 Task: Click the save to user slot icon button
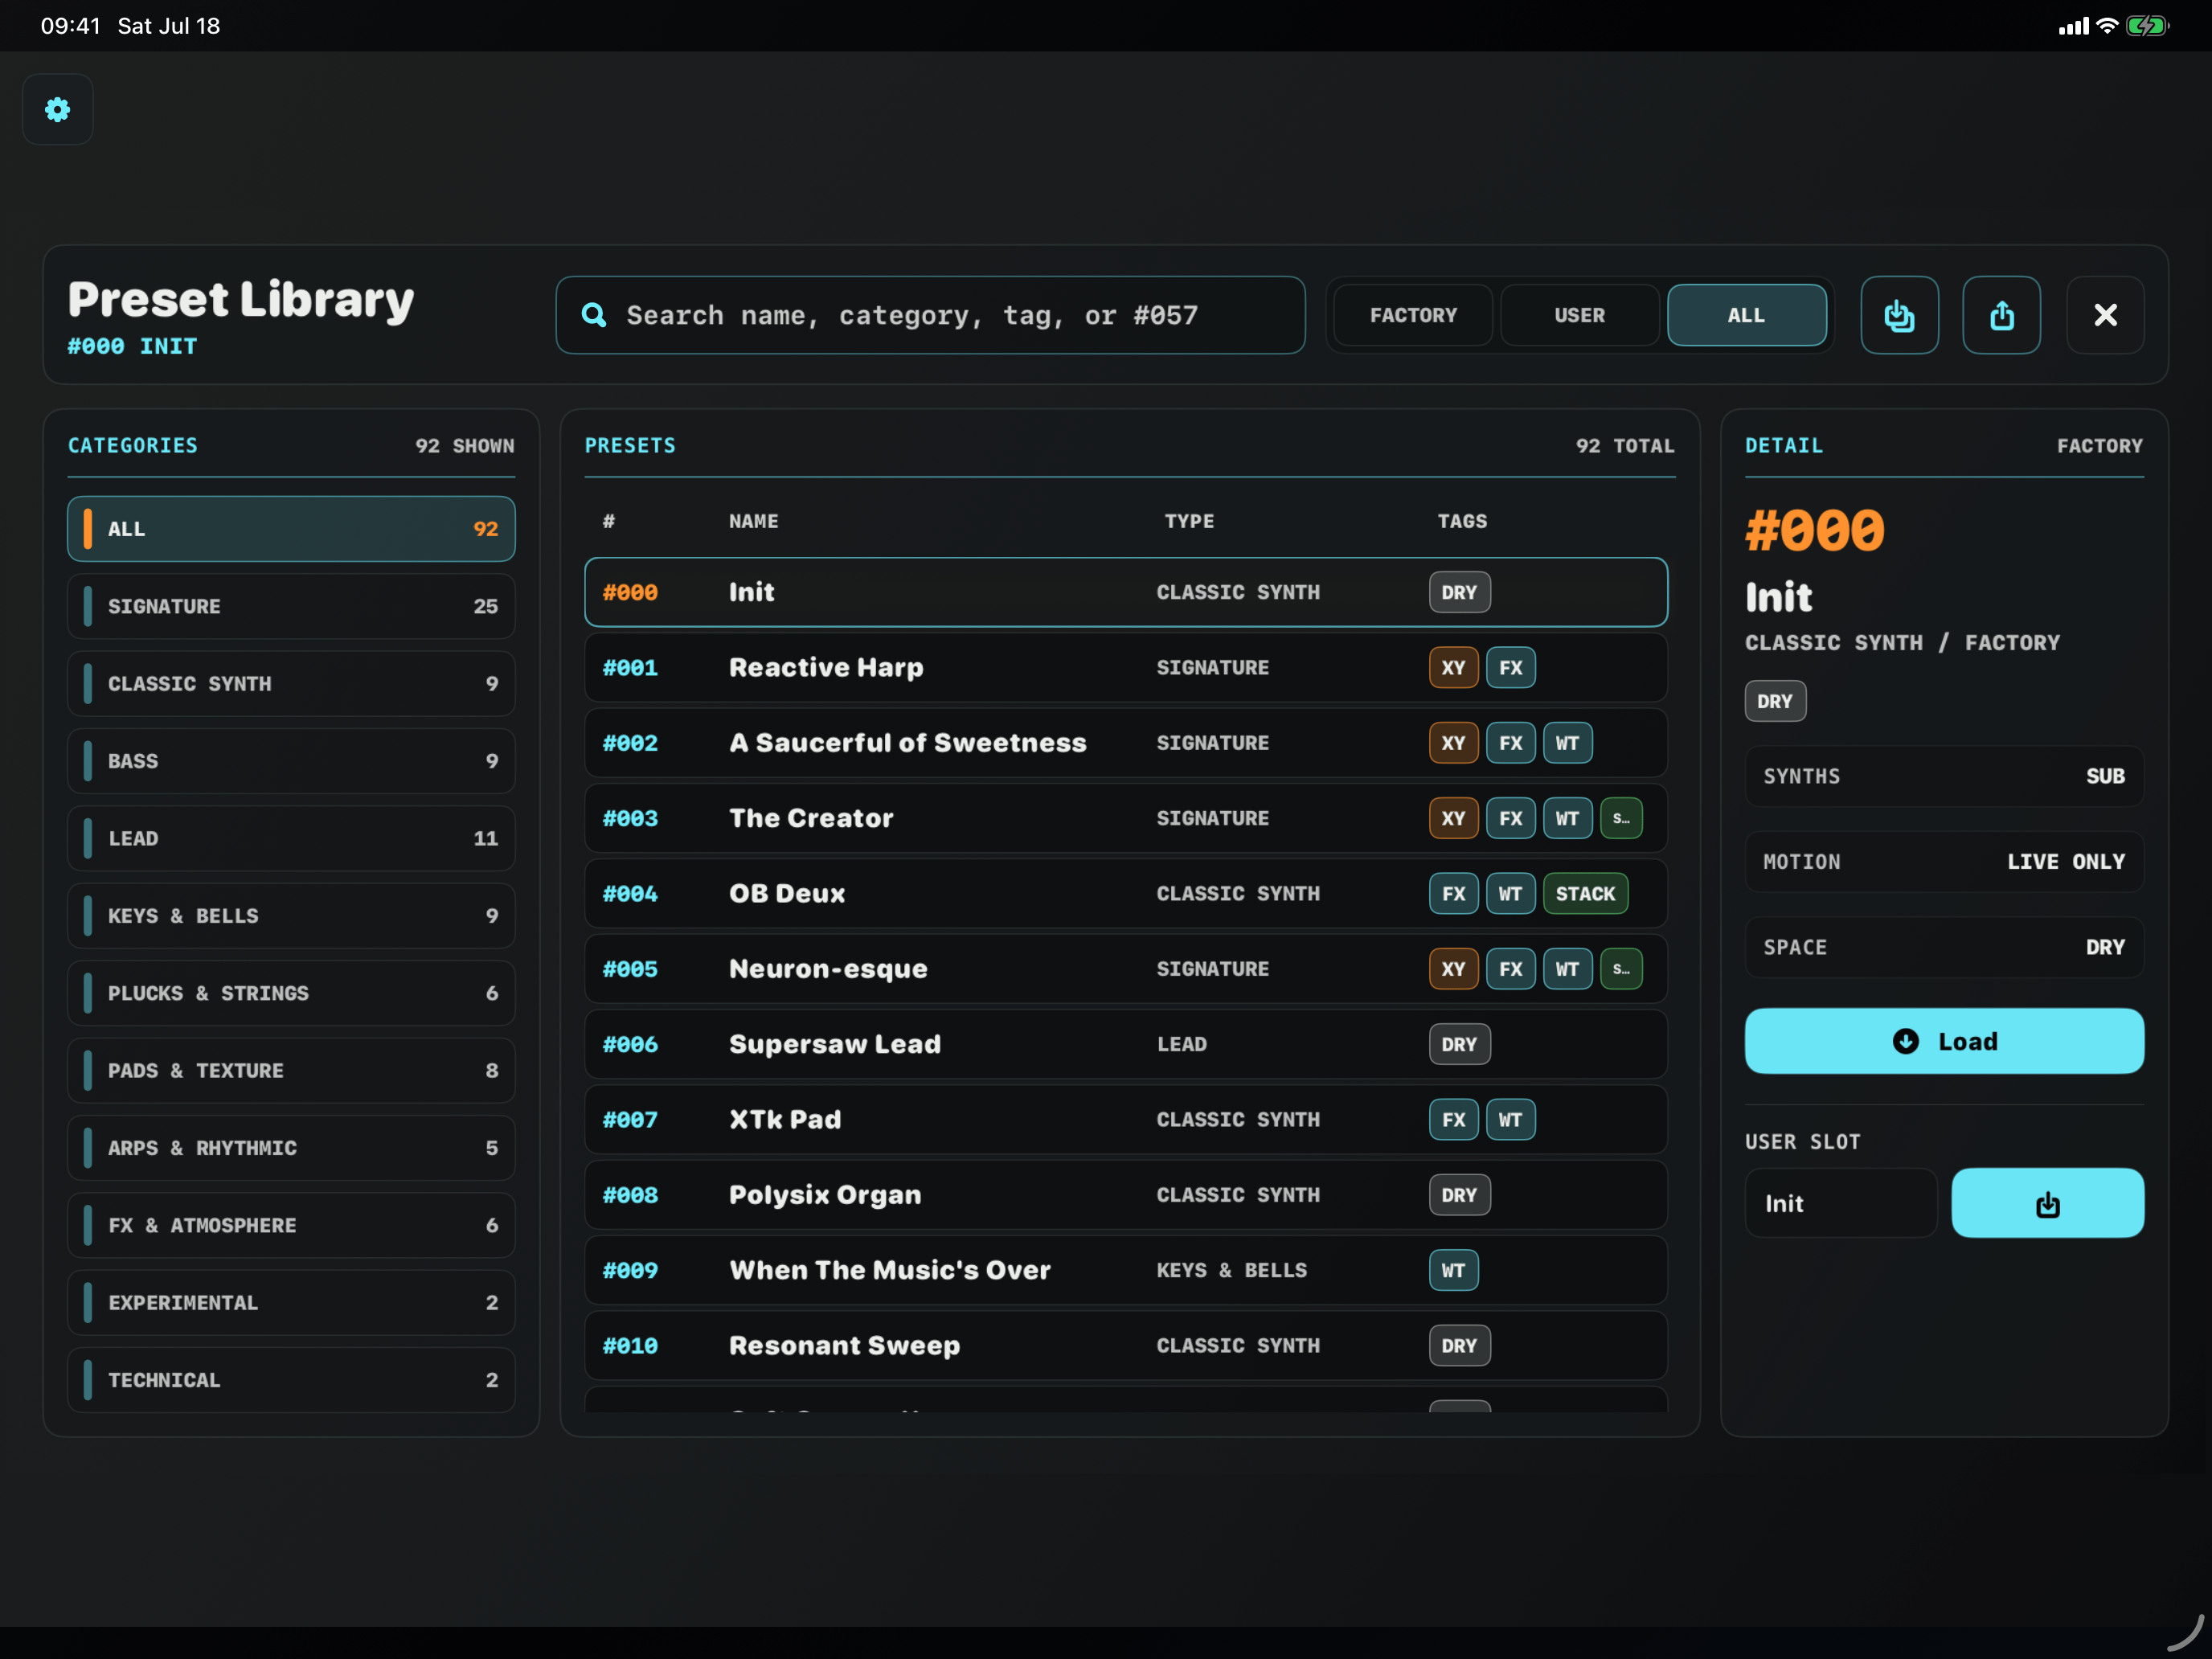click(x=2047, y=1203)
